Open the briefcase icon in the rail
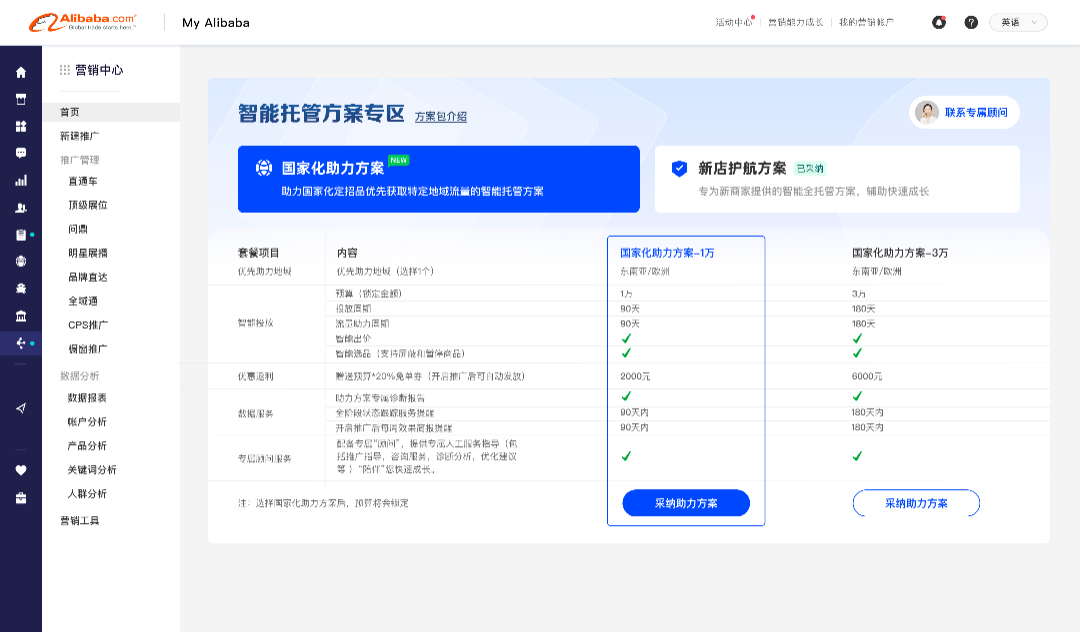This screenshot has height=632, width=1080. tap(21, 498)
